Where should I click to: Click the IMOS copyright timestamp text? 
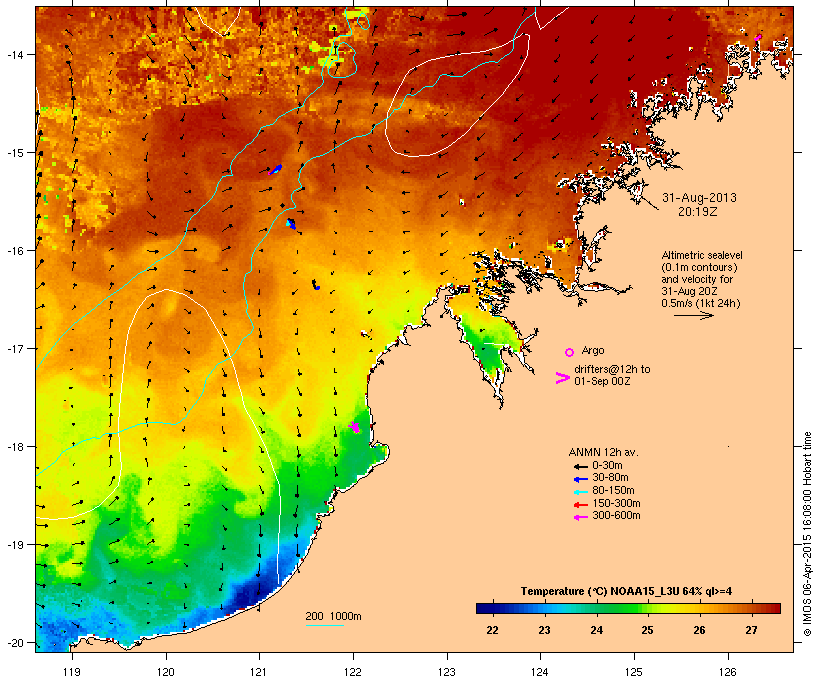(807, 534)
